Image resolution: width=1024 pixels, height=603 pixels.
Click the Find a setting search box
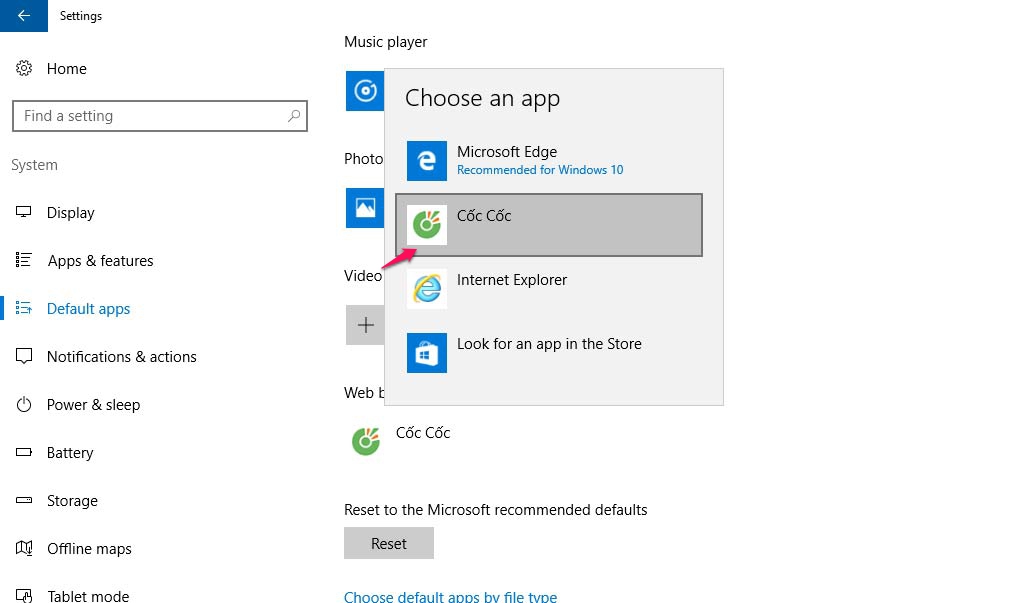point(150,116)
